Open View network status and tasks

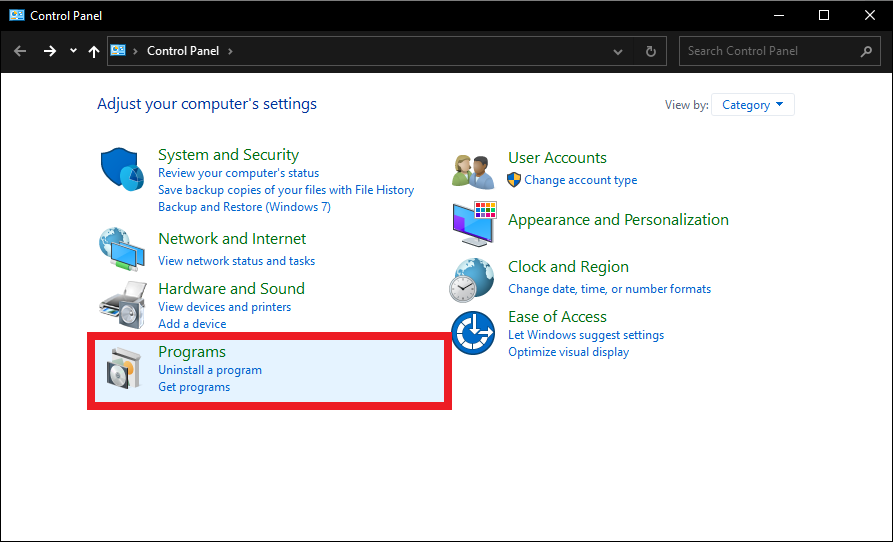[236, 261]
